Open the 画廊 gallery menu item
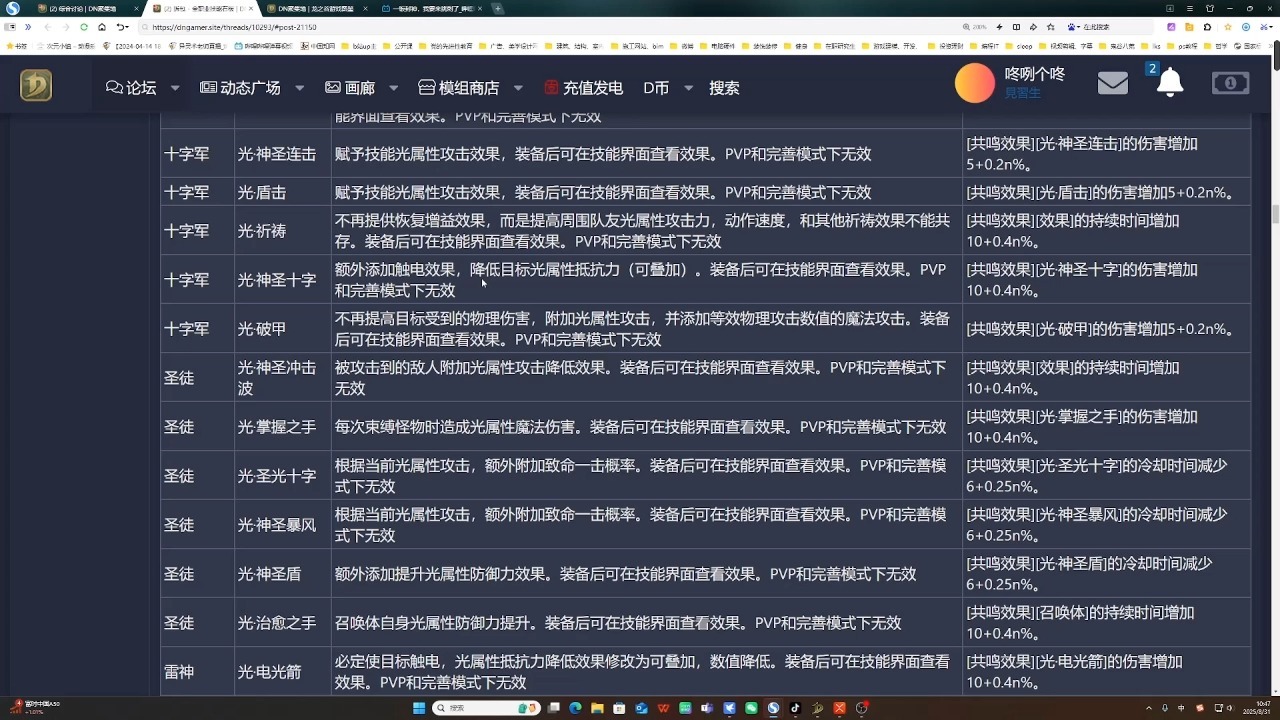Screen dimensions: 1280x720 tap(350, 88)
